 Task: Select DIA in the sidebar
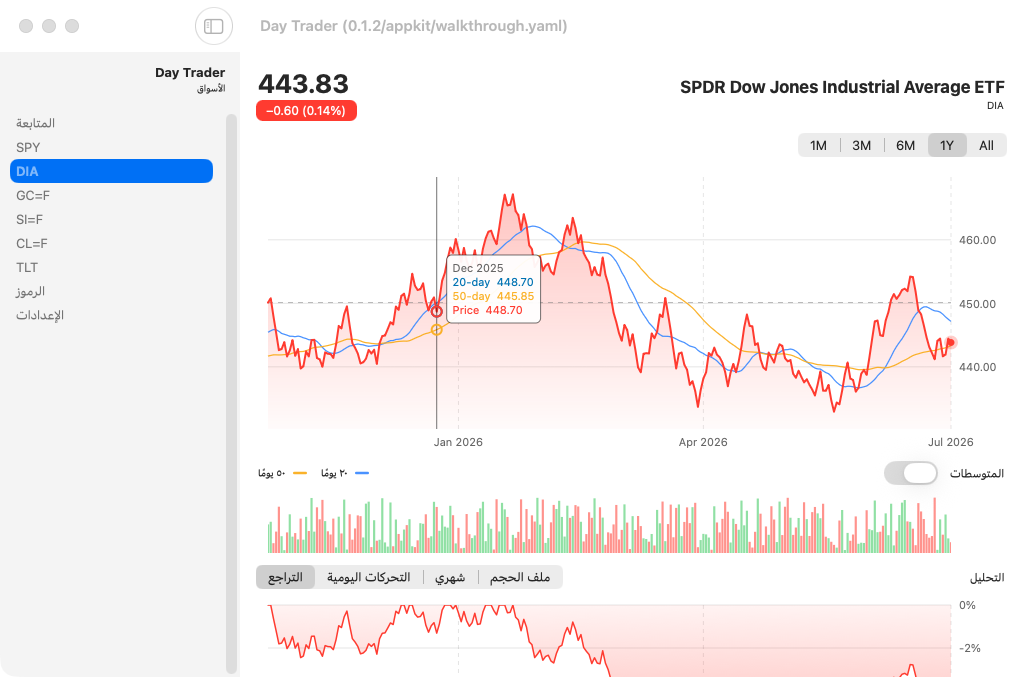[111, 171]
